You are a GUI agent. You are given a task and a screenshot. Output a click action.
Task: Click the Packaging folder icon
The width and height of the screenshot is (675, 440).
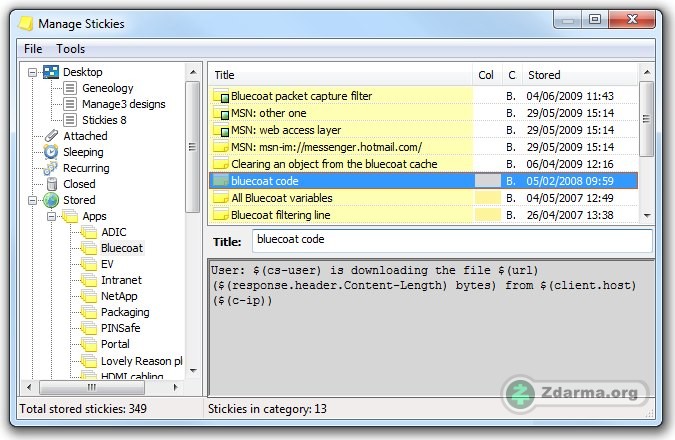[89, 312]
